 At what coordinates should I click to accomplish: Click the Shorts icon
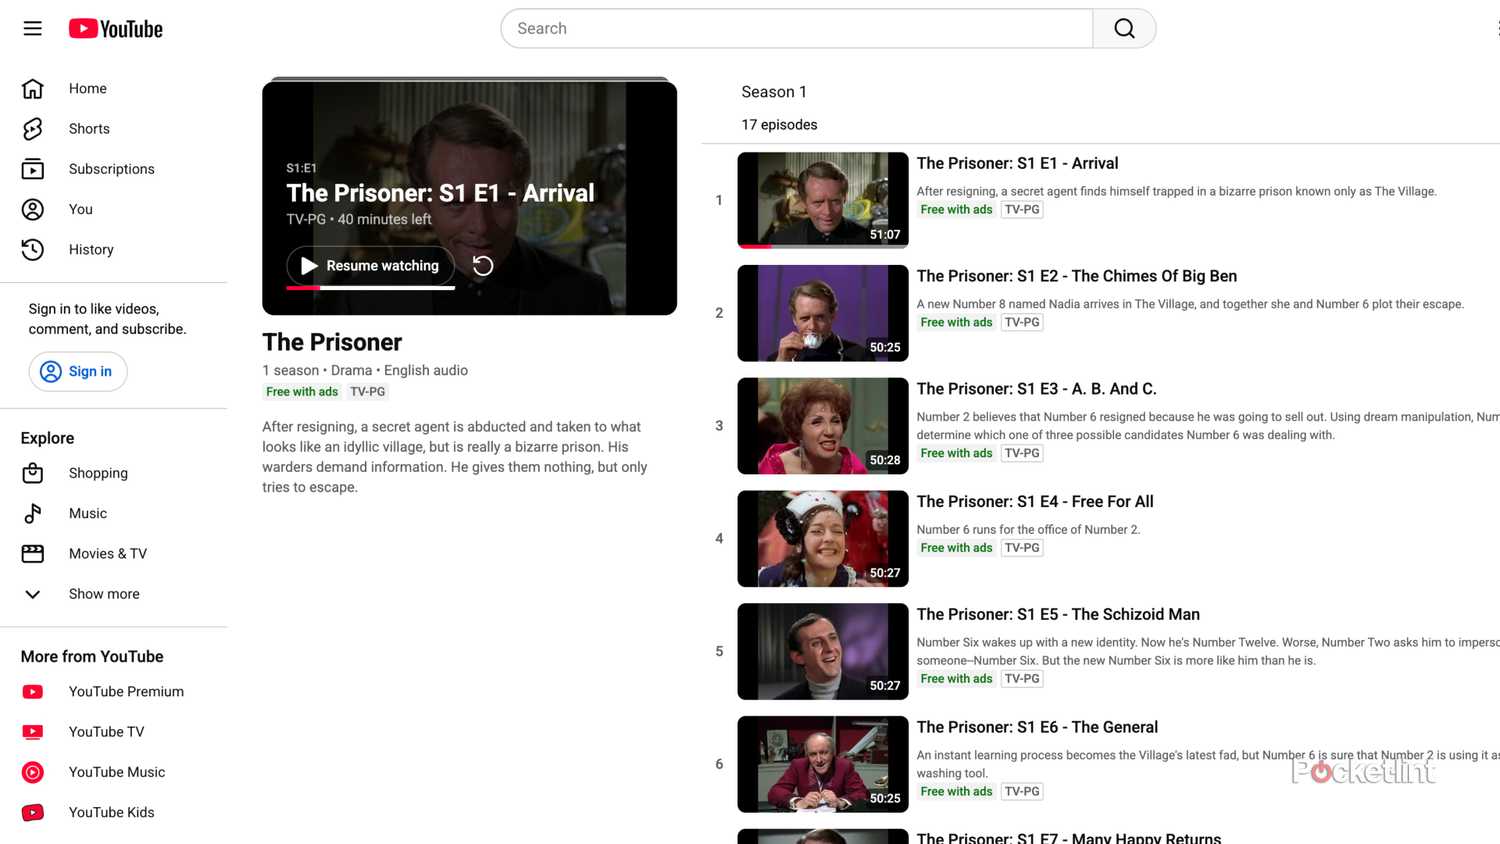33,129
